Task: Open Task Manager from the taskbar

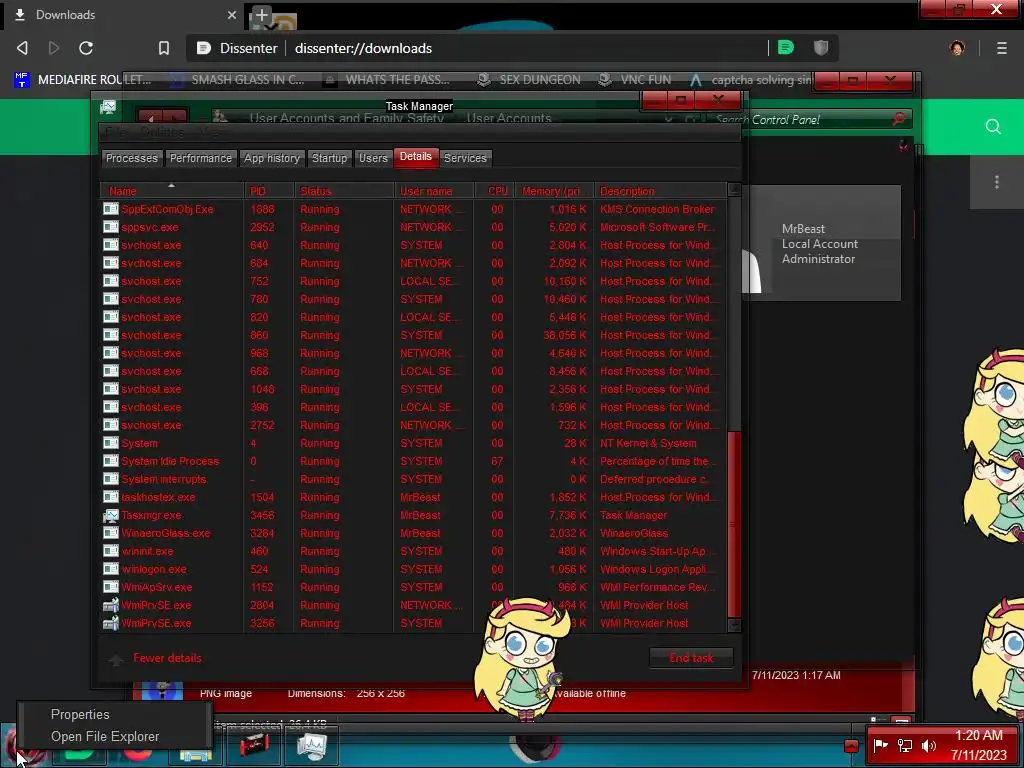Action: (x=312, y=746)
